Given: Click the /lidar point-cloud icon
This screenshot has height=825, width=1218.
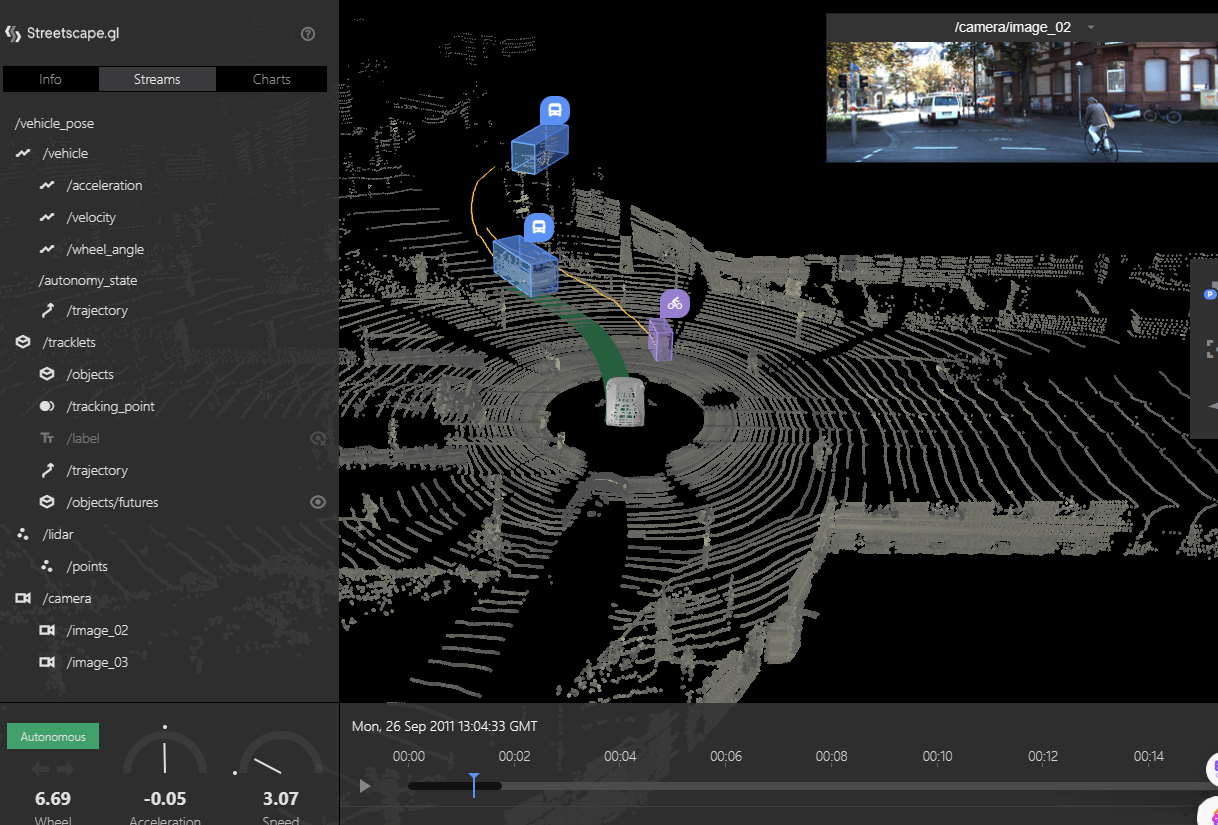Looking at the screenshot, I should point(23,535).
